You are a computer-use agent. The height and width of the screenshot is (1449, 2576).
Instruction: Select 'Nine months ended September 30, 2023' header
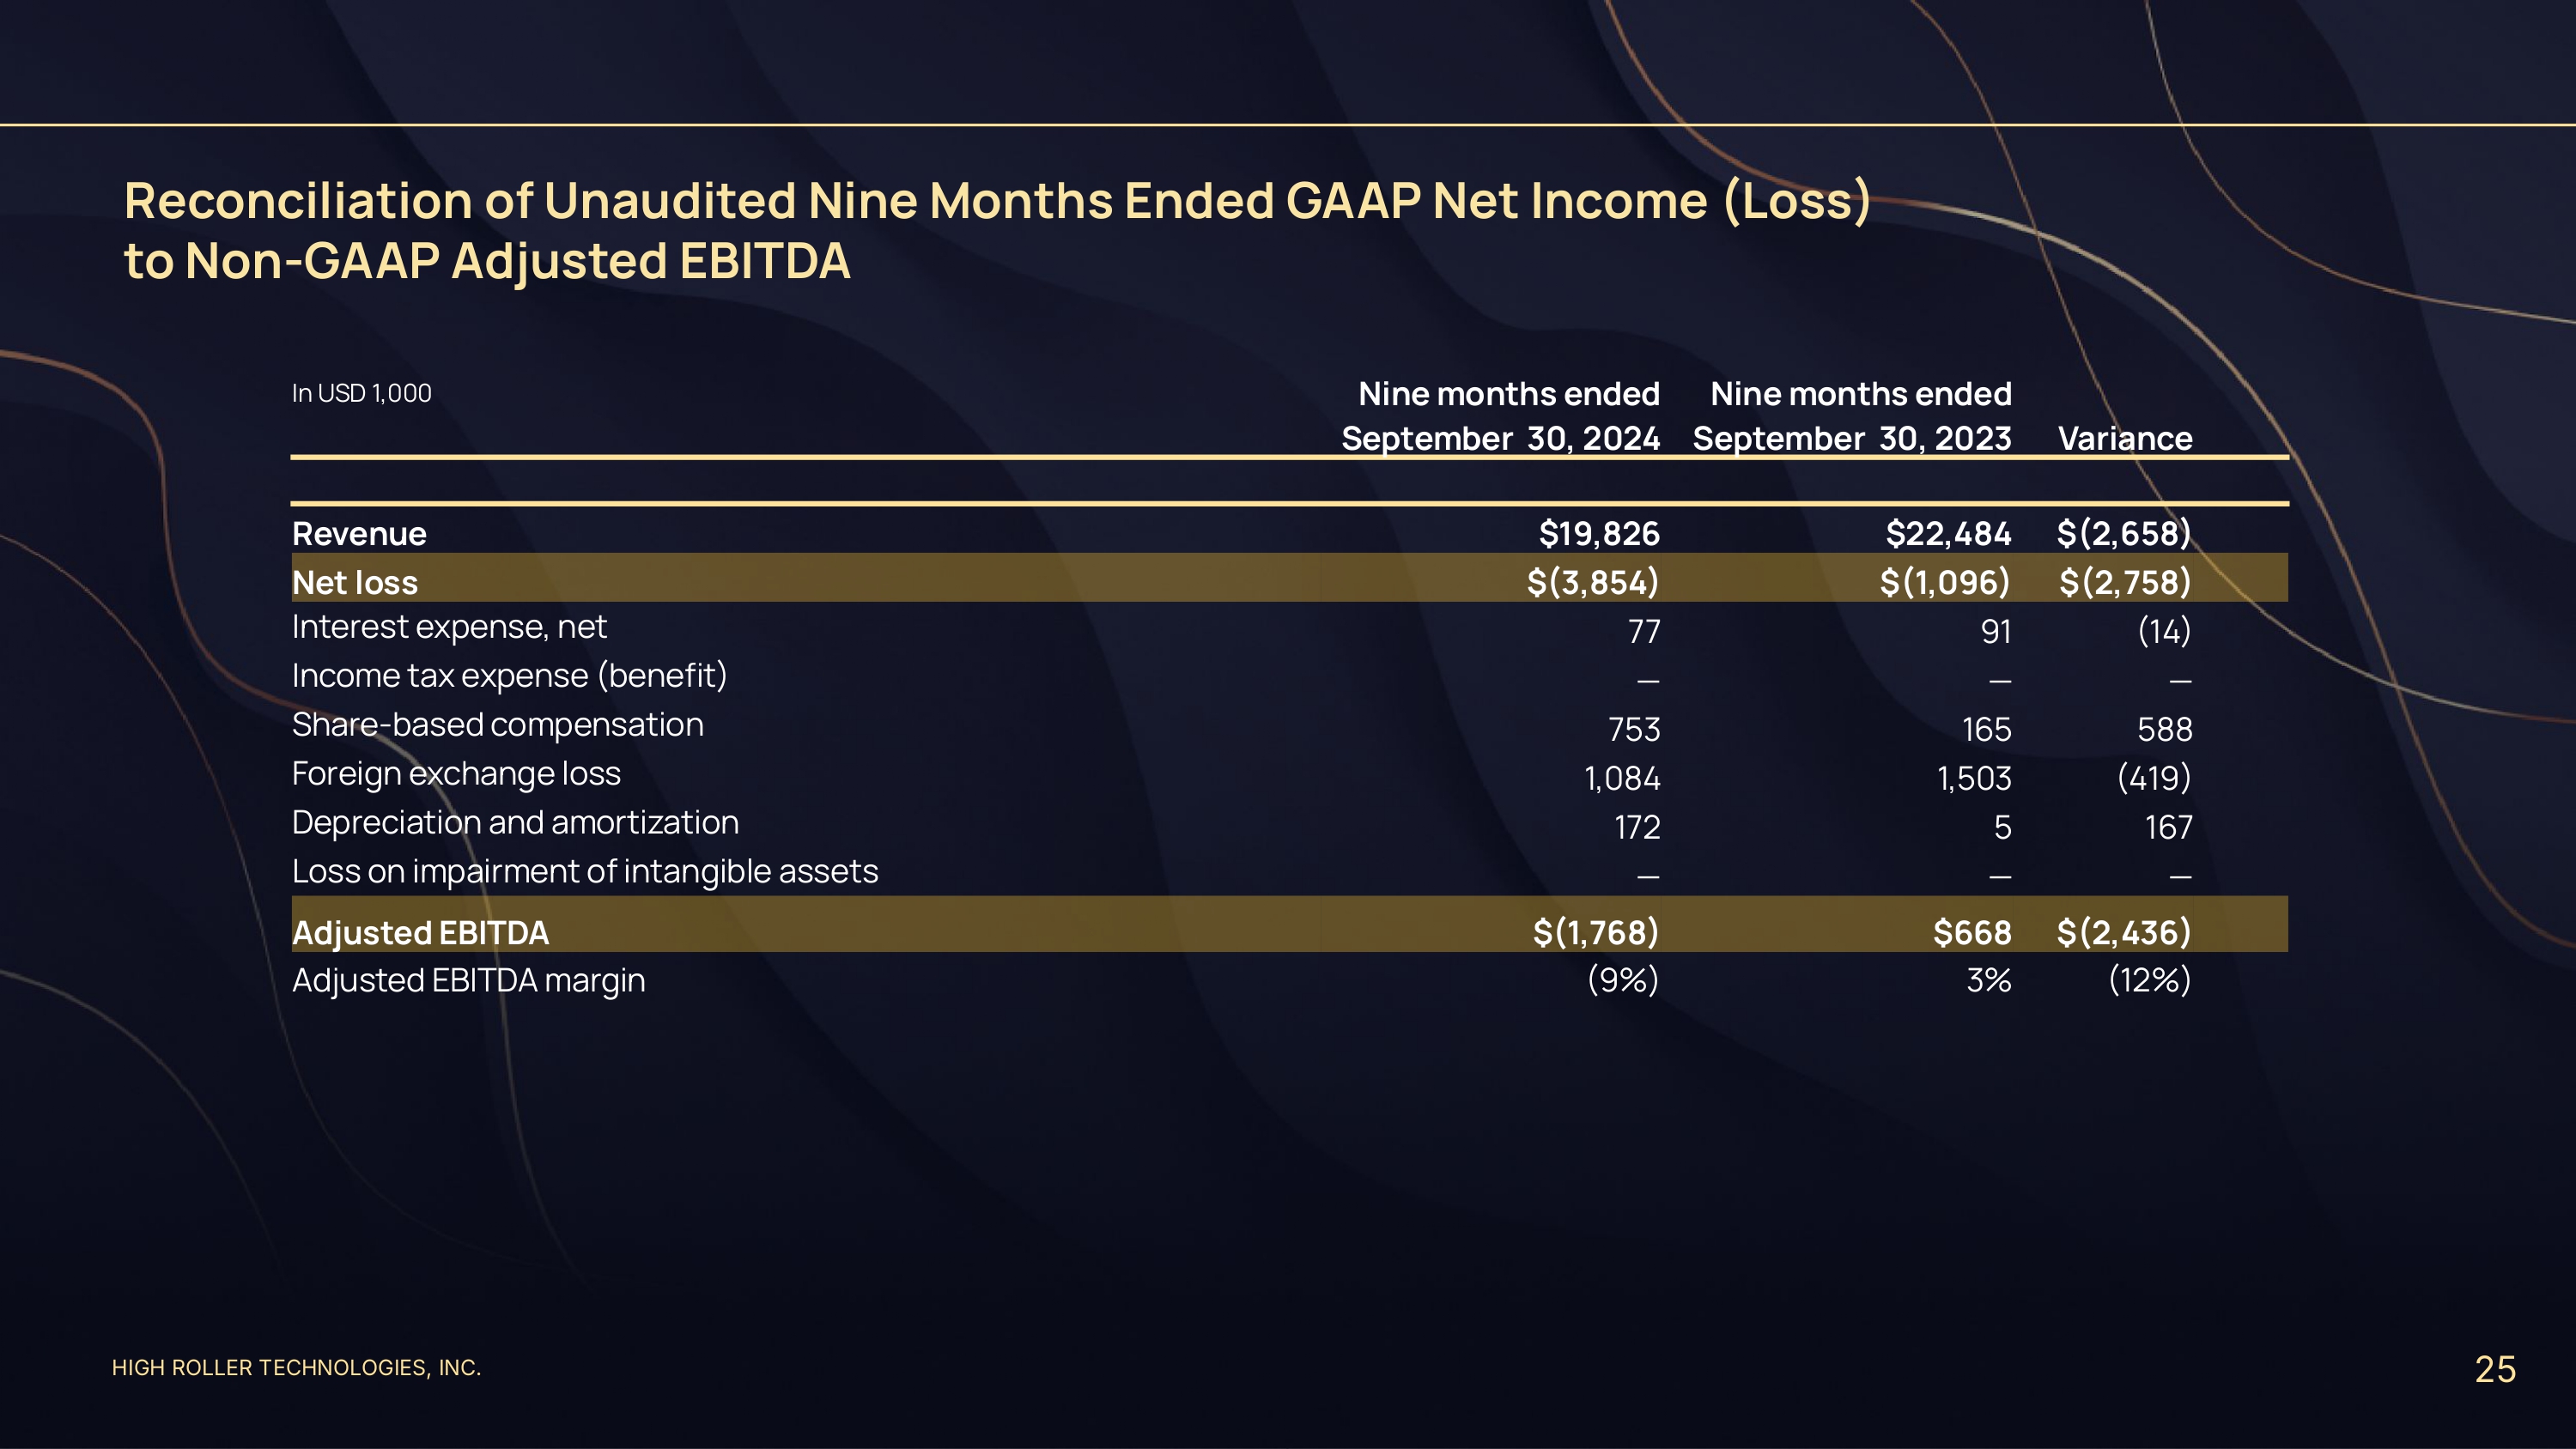pyautogui.click(x=1852, y=416)
